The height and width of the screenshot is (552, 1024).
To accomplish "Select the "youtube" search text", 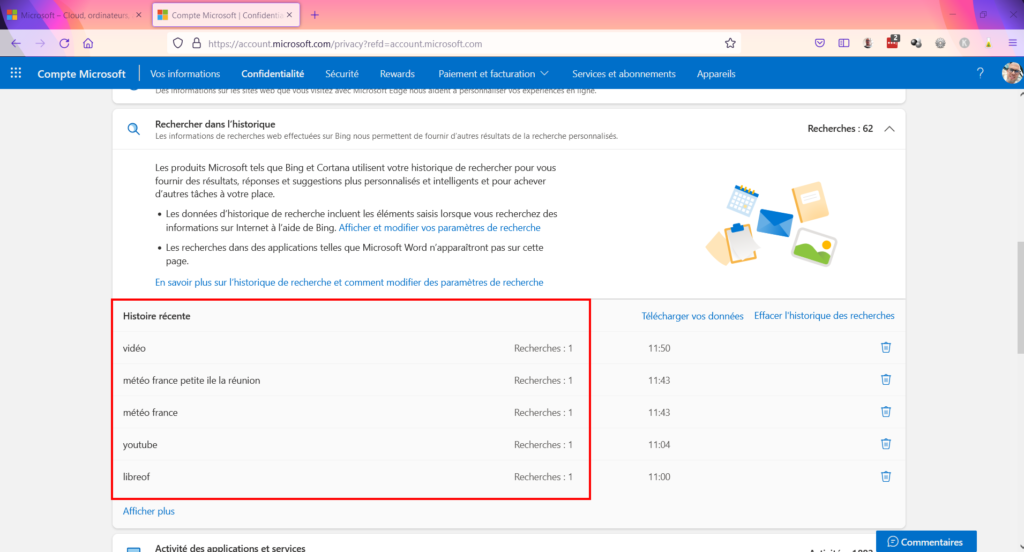I will pos(140,445).
